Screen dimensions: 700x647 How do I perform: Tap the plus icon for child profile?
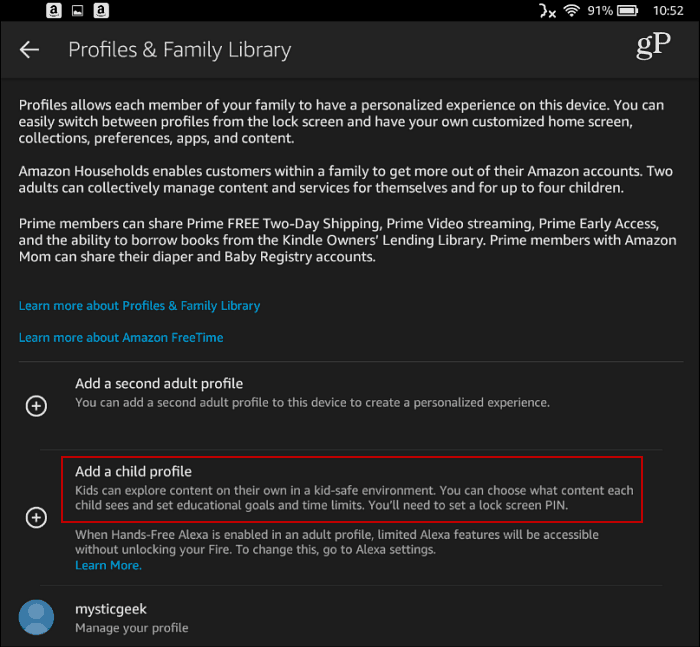pyautogui.click(x=36, y=518)
